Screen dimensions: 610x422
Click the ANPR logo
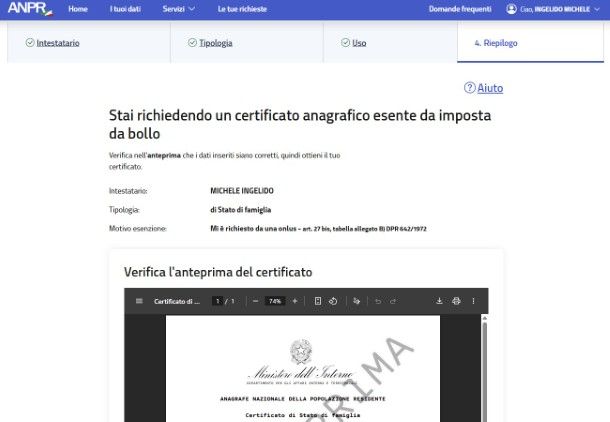point(30,9)
